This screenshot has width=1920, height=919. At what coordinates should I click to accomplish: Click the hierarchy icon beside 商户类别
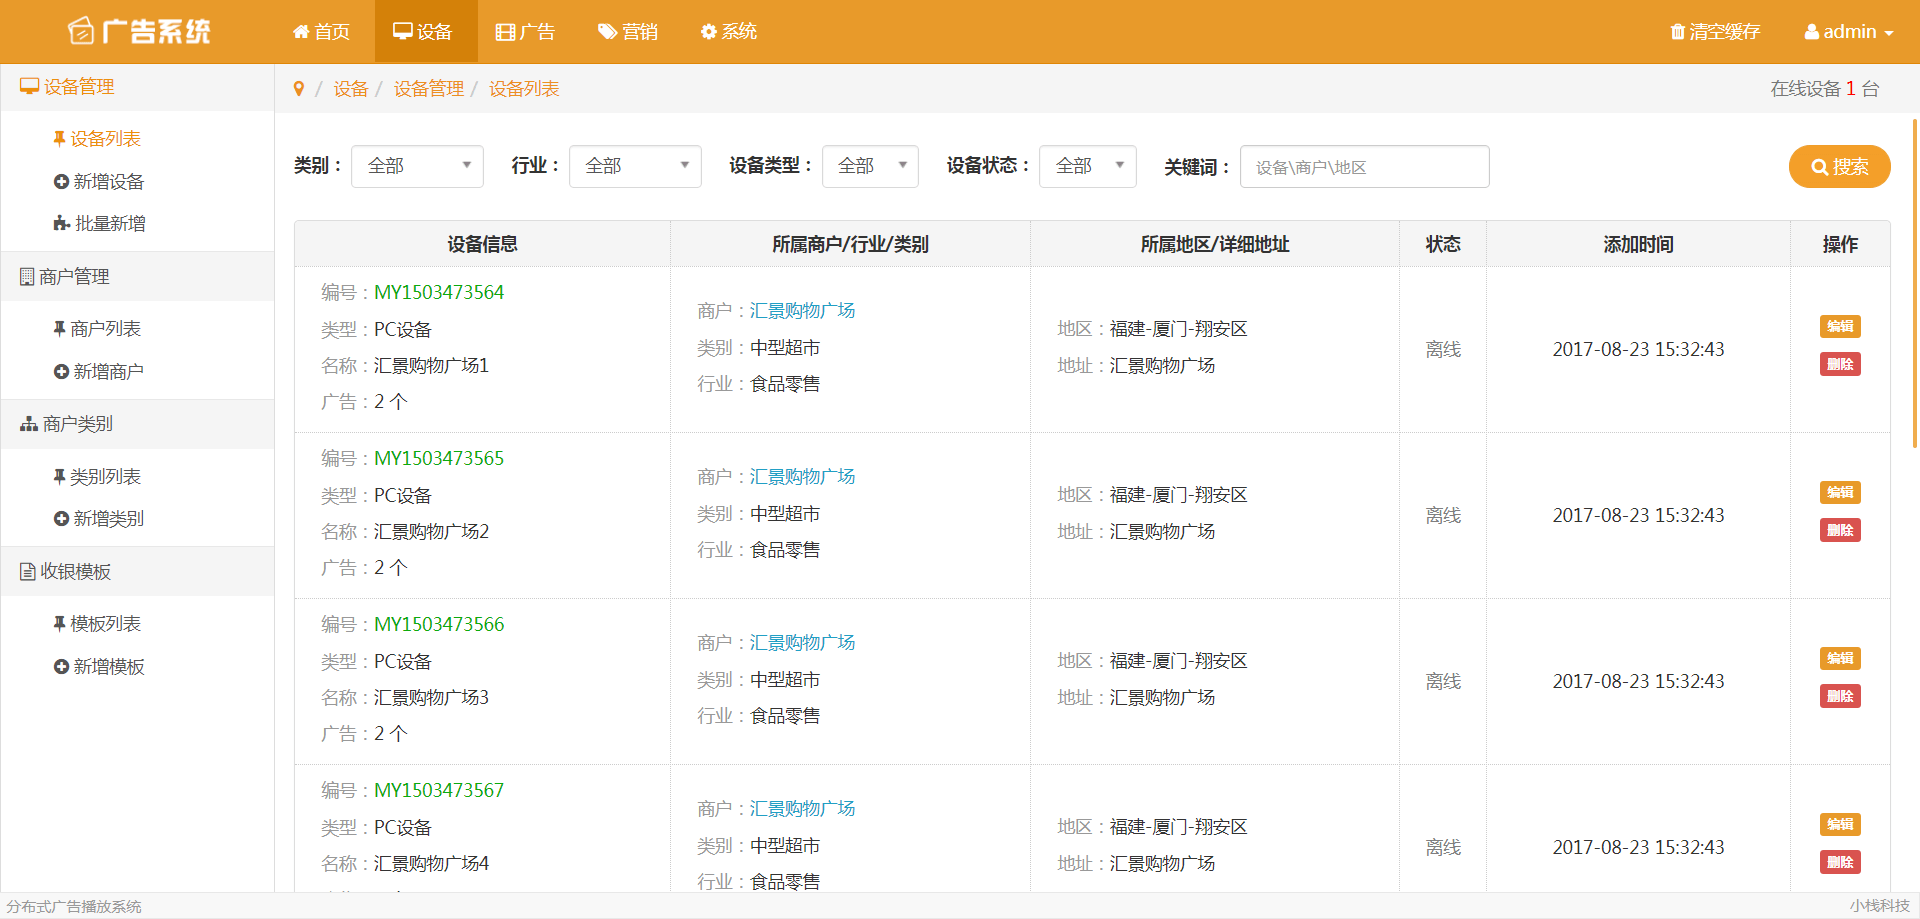(x=29, y=425)
